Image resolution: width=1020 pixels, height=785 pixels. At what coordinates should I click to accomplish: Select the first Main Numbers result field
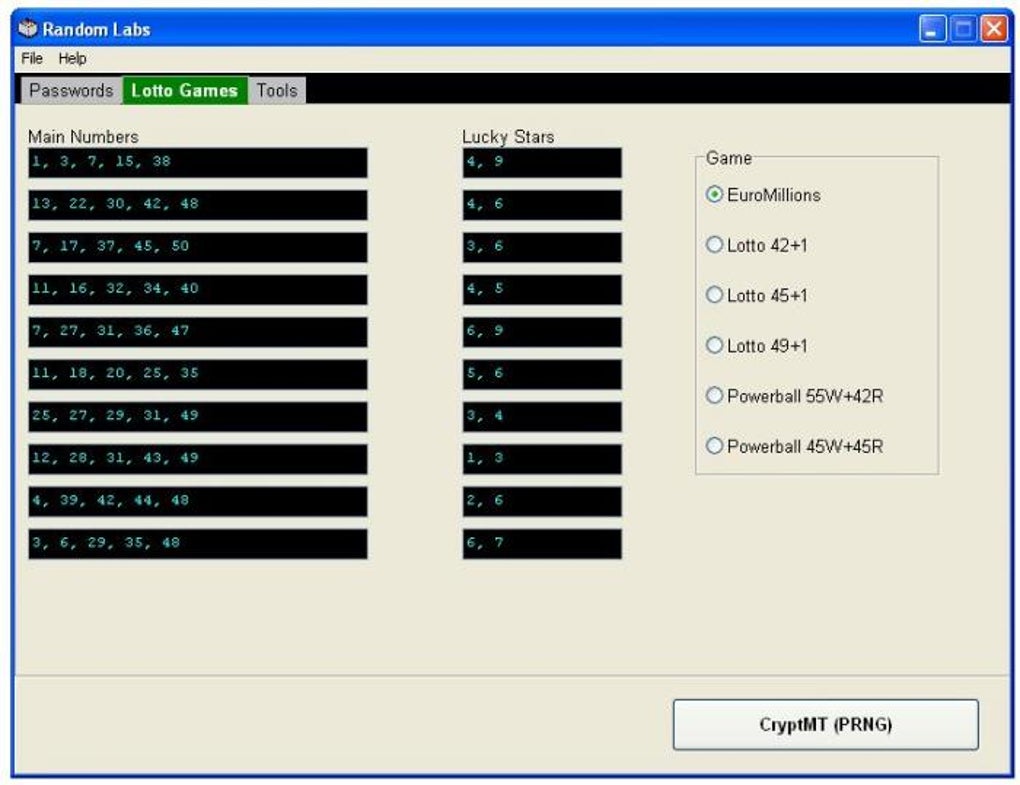[x=195, y=162]
